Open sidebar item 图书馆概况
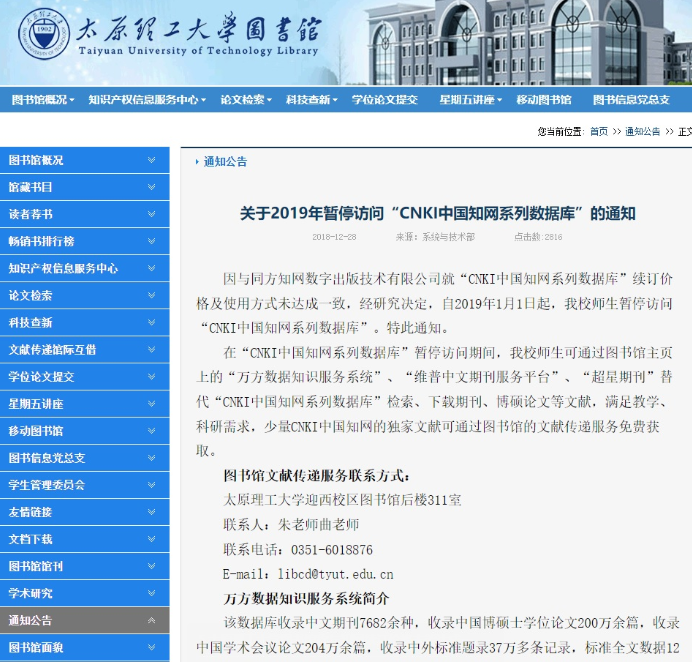Image resolution: width=692 pixels, height=662 pixels. [x=84, y=160]
